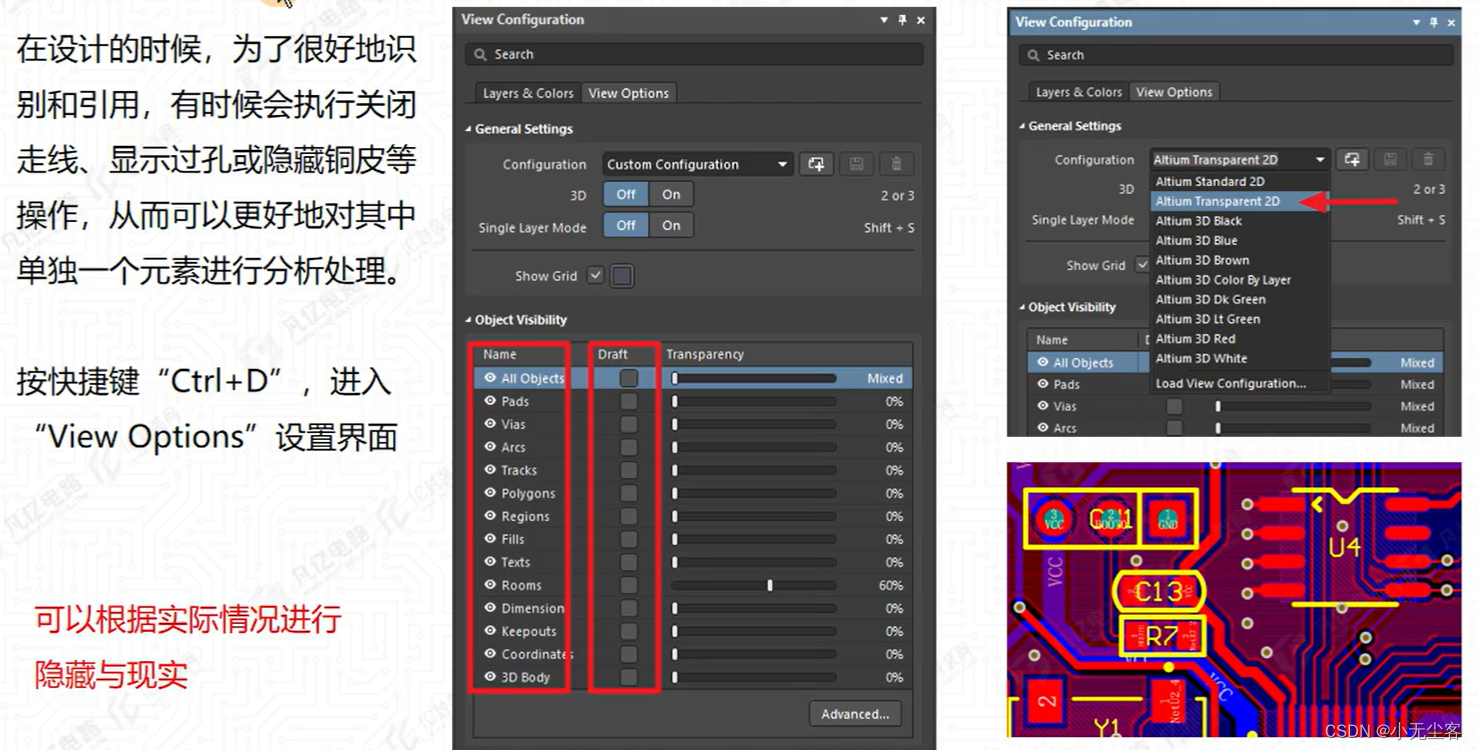The width and height of the screenshot is (1478, 750).
Task: Check the Draft box for Rooms
Action: point(631,585)
